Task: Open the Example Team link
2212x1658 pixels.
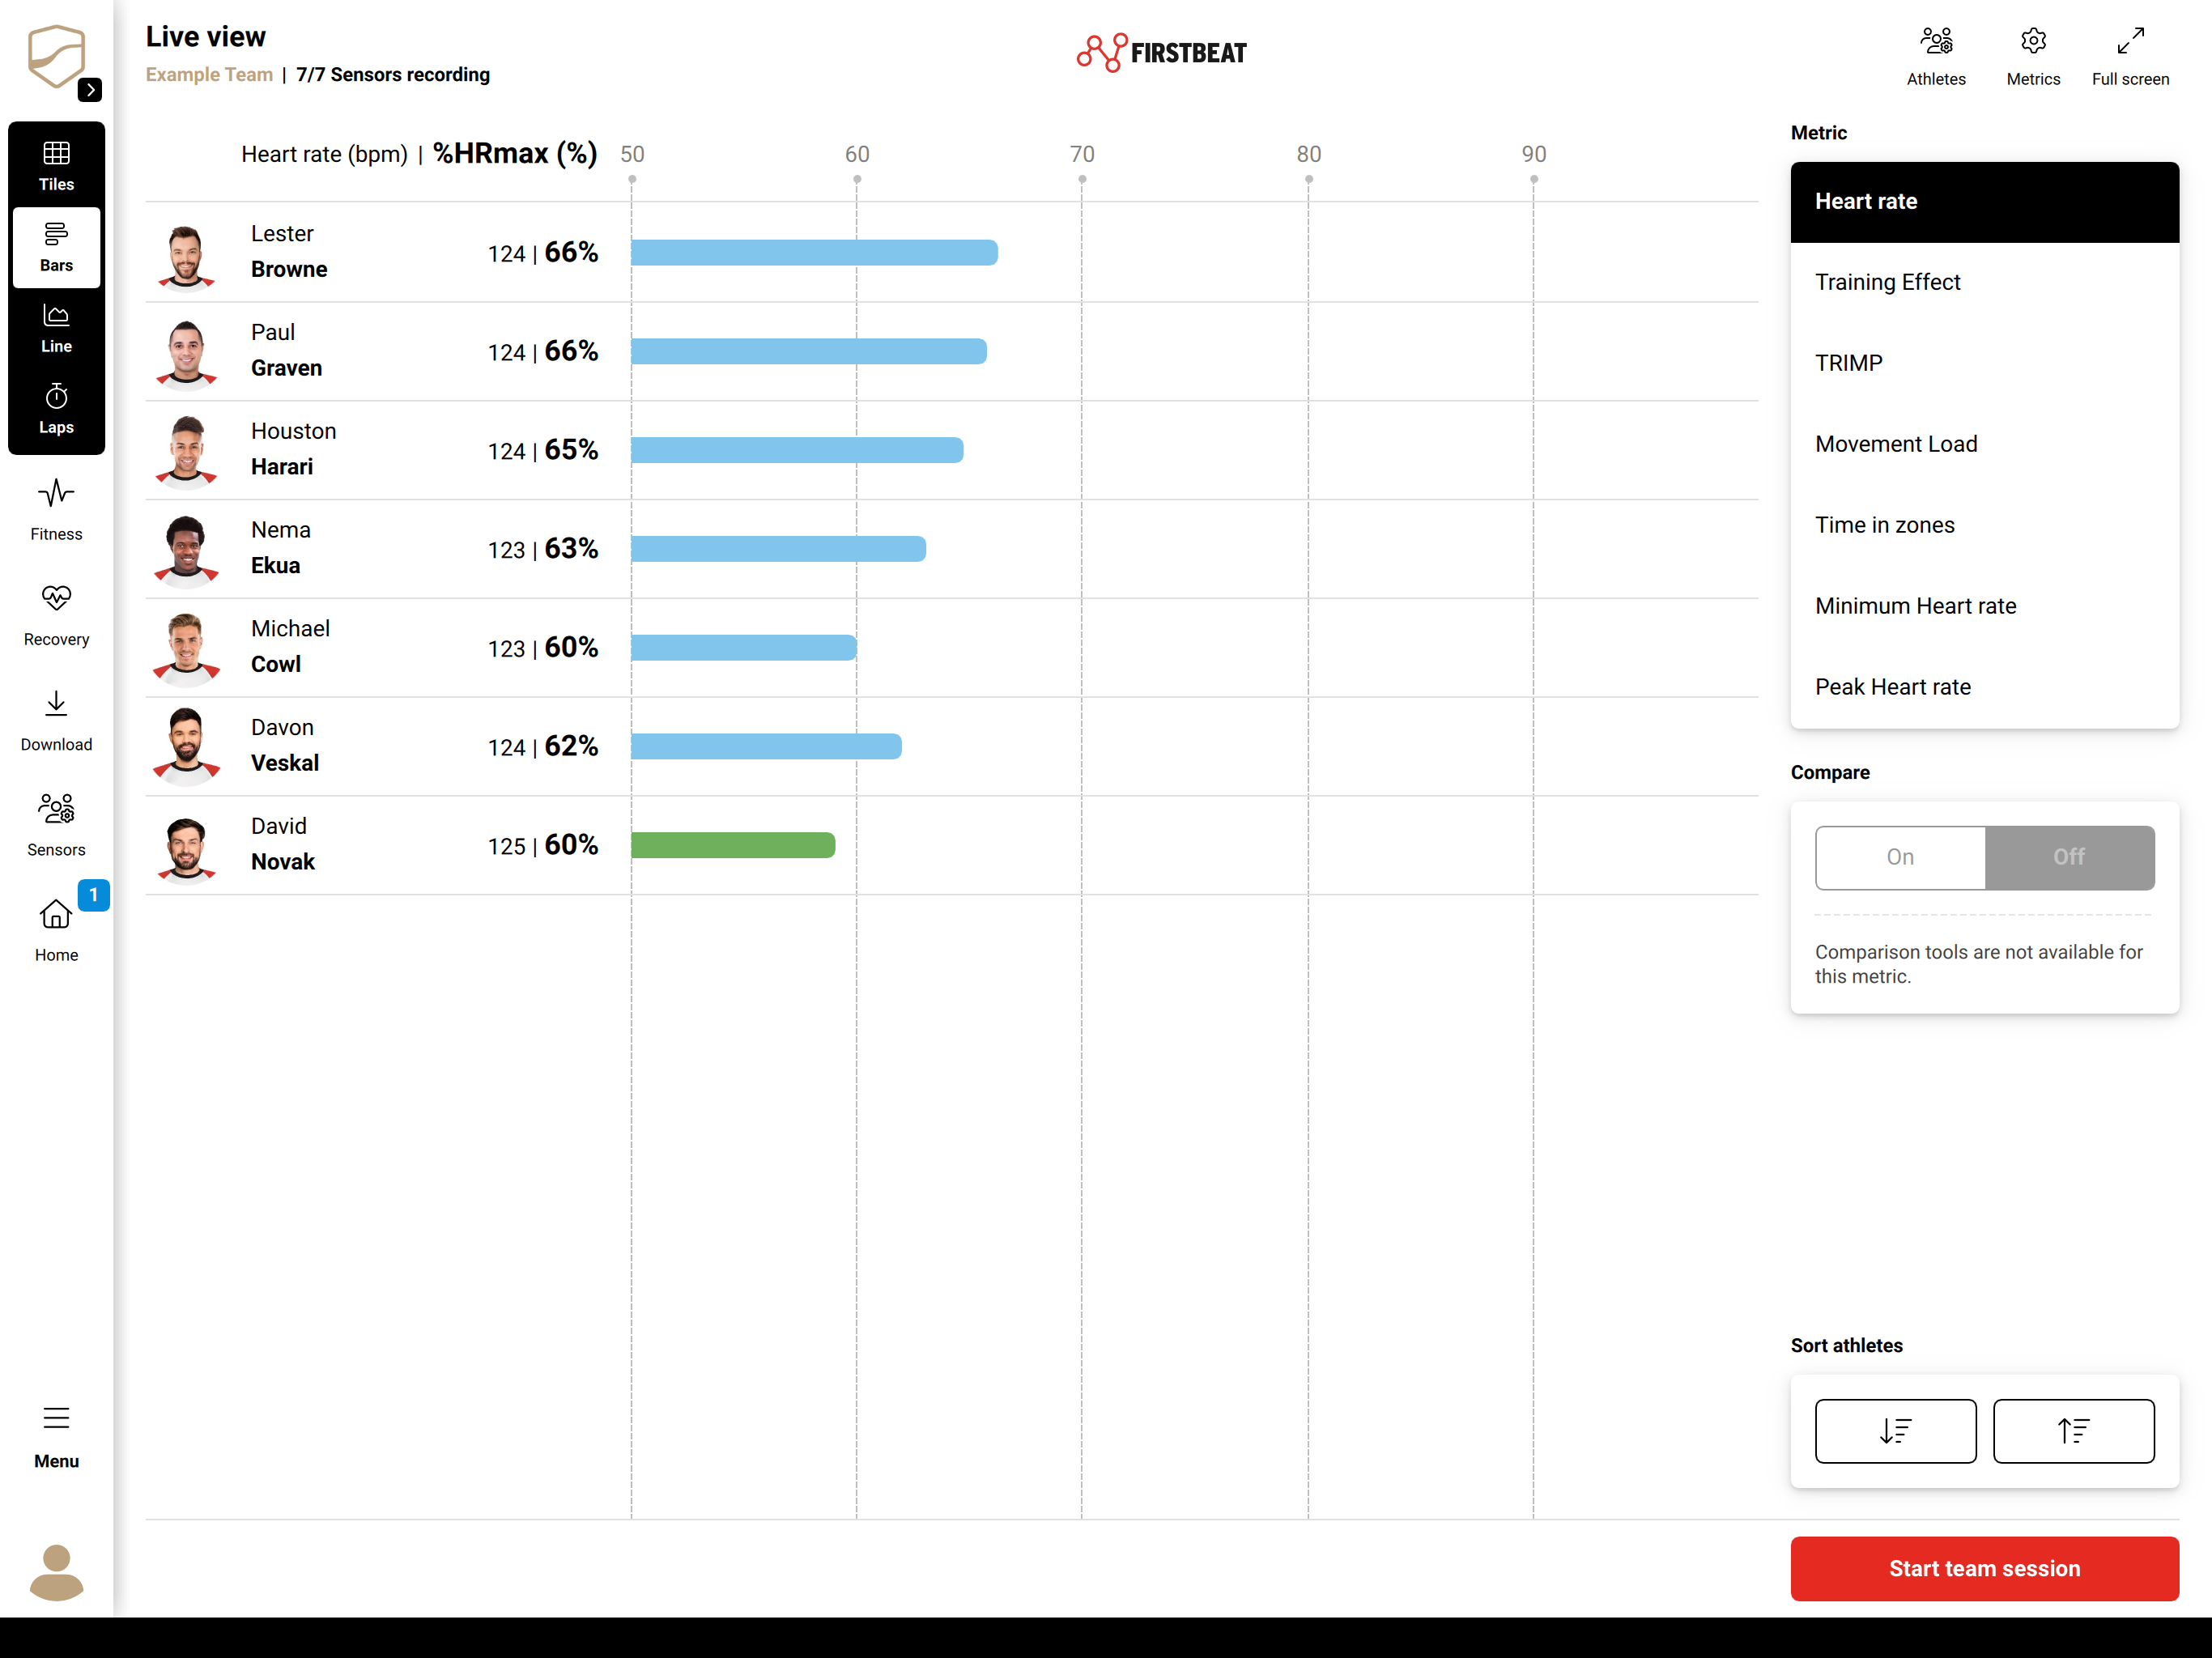Action: 209,75
